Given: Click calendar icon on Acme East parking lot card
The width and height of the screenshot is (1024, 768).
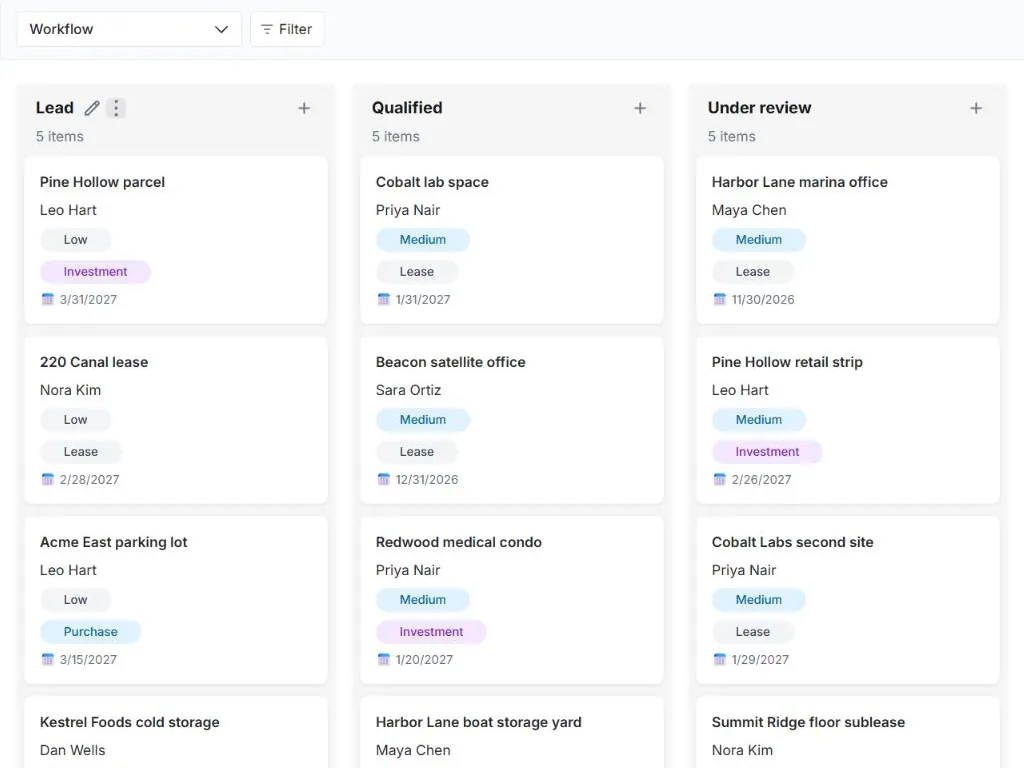Looking at the screenshot, I should (48, 659).
